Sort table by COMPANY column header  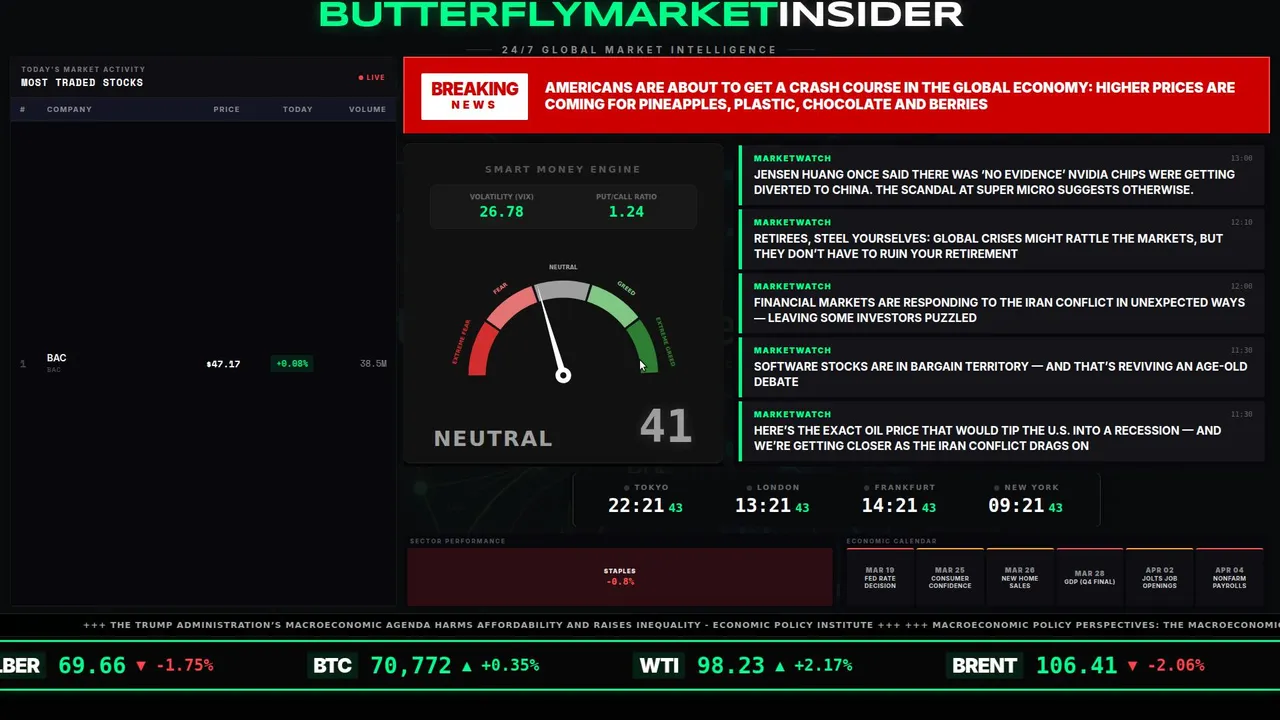[x=69, y=109]
